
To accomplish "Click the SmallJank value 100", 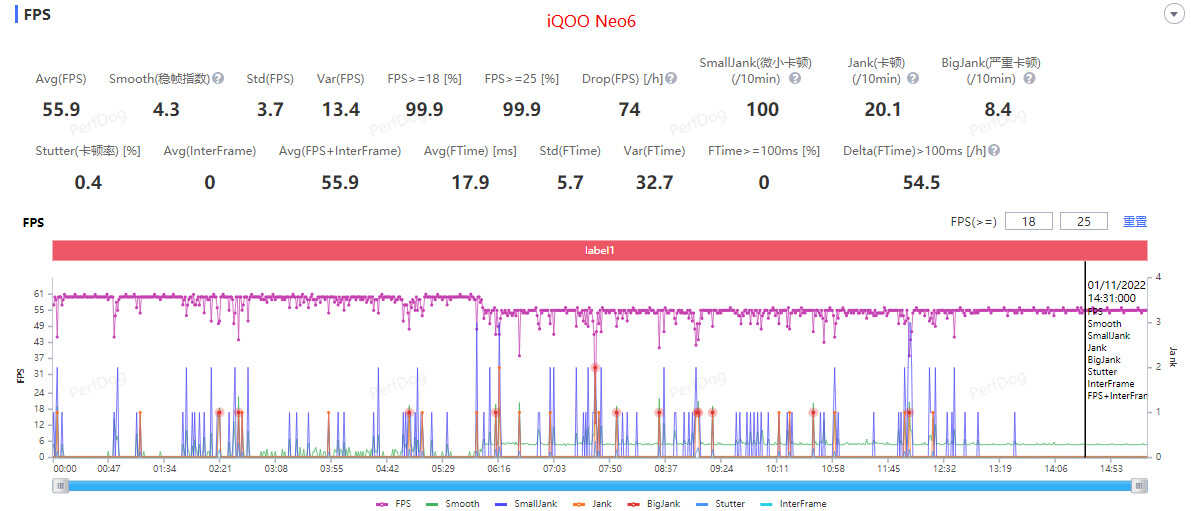I will pyautogui.click(x=763, y=109).
